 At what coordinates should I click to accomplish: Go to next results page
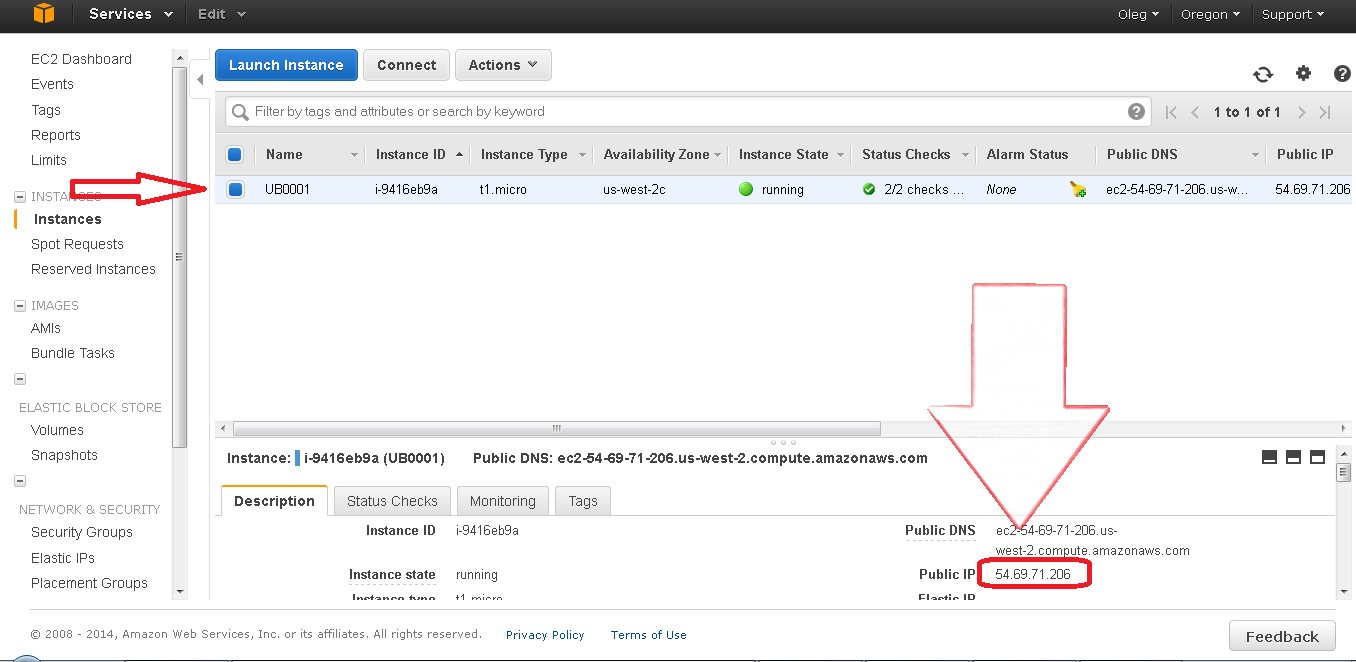pyautogui.click(x=1301, y=112)
